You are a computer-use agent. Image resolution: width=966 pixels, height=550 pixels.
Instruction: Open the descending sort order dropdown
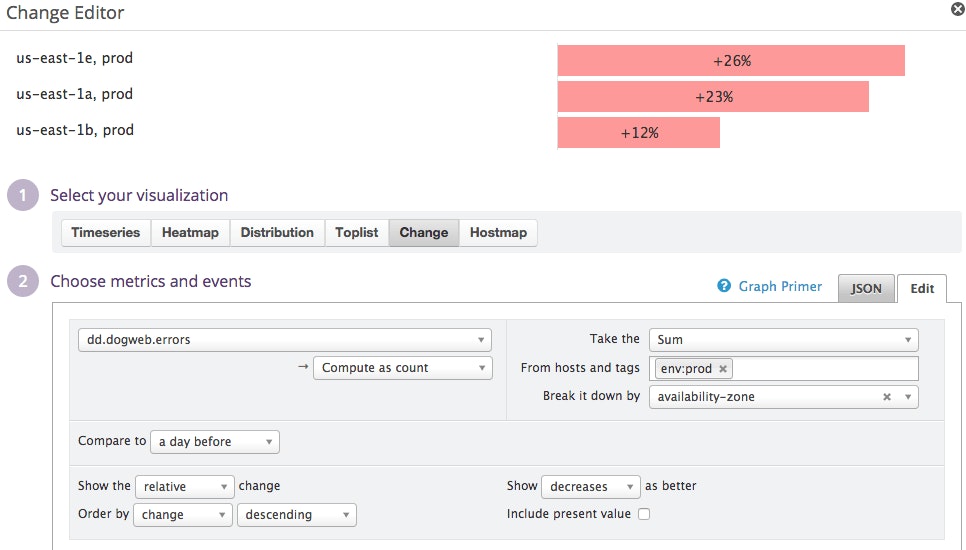pyautogui.click(x=296, y=515)
